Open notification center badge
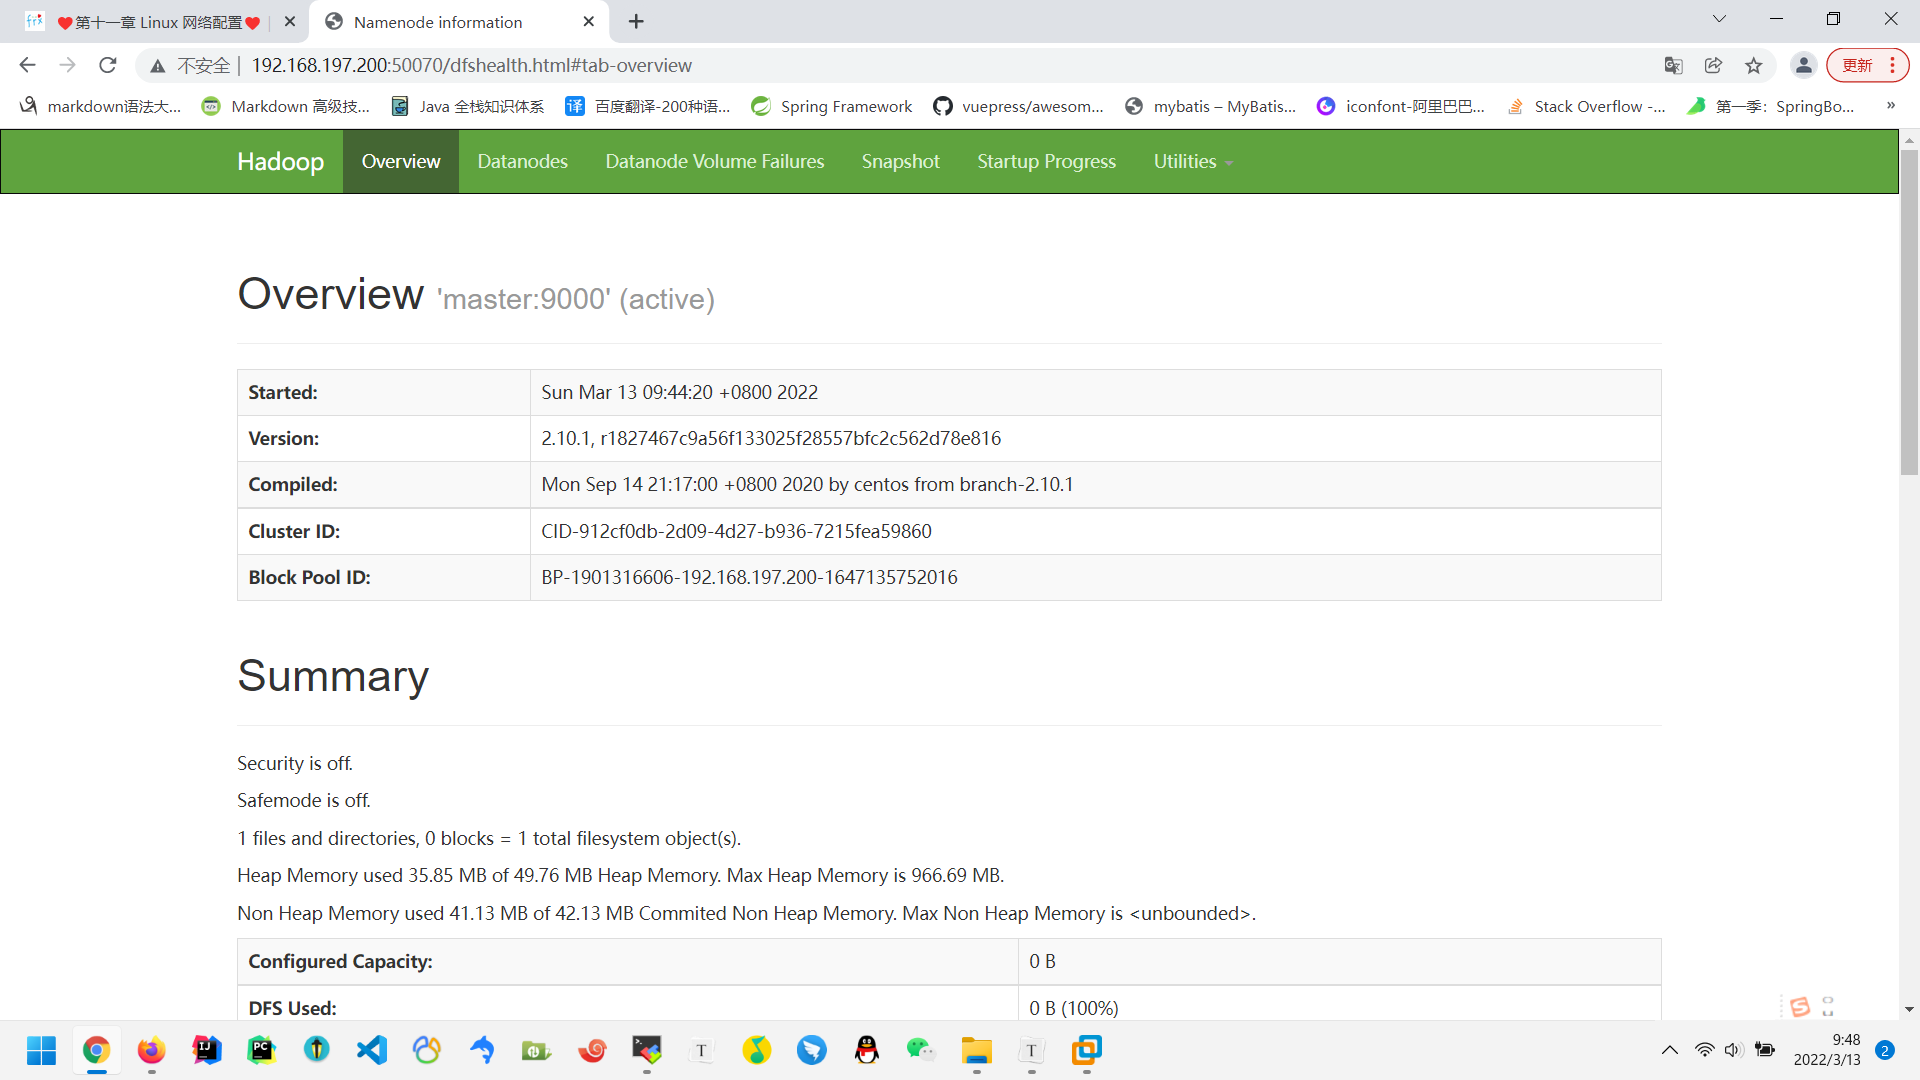Image resolution: width=1920 pixels, height=1080 pixels. (1884, 1050)
